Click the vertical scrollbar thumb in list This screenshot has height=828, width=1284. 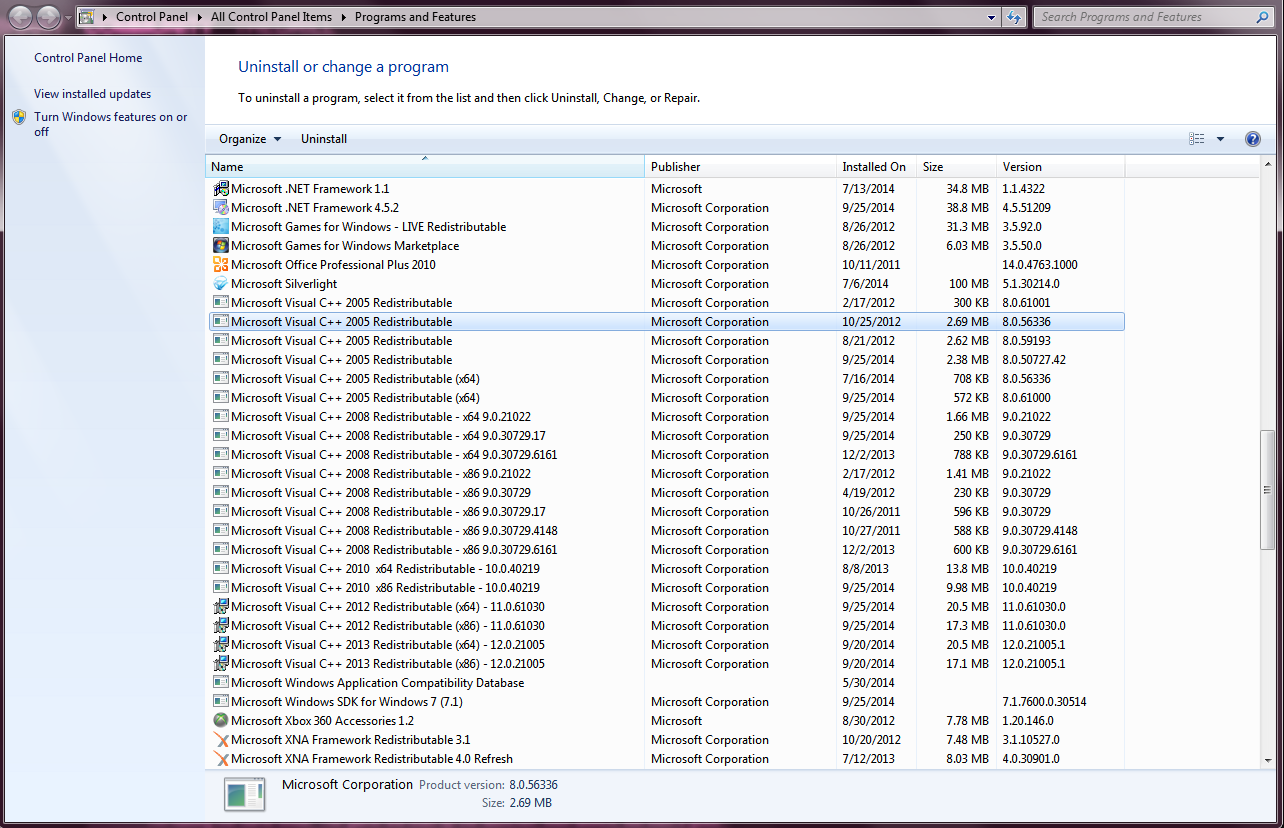[1267, 490]
